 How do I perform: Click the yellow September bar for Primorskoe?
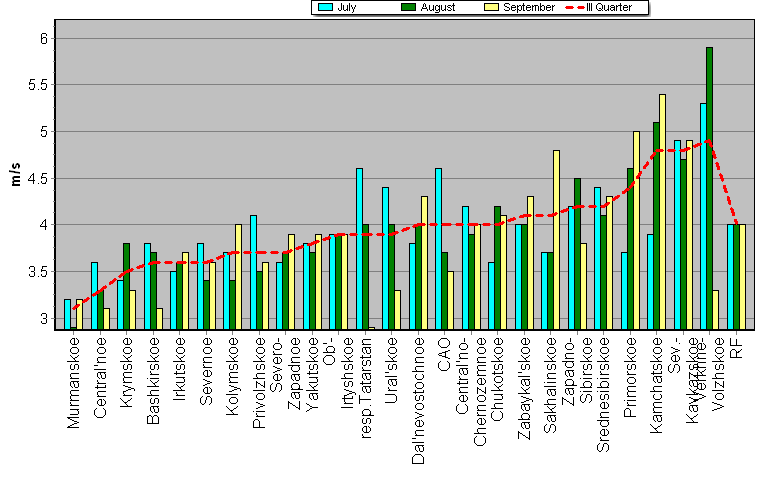tap(636, 231)
